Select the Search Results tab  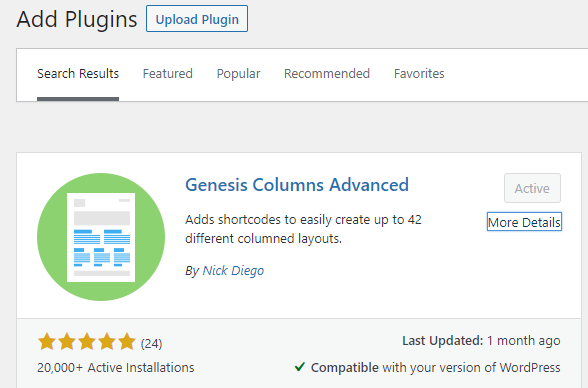click(x=78, y=73)
